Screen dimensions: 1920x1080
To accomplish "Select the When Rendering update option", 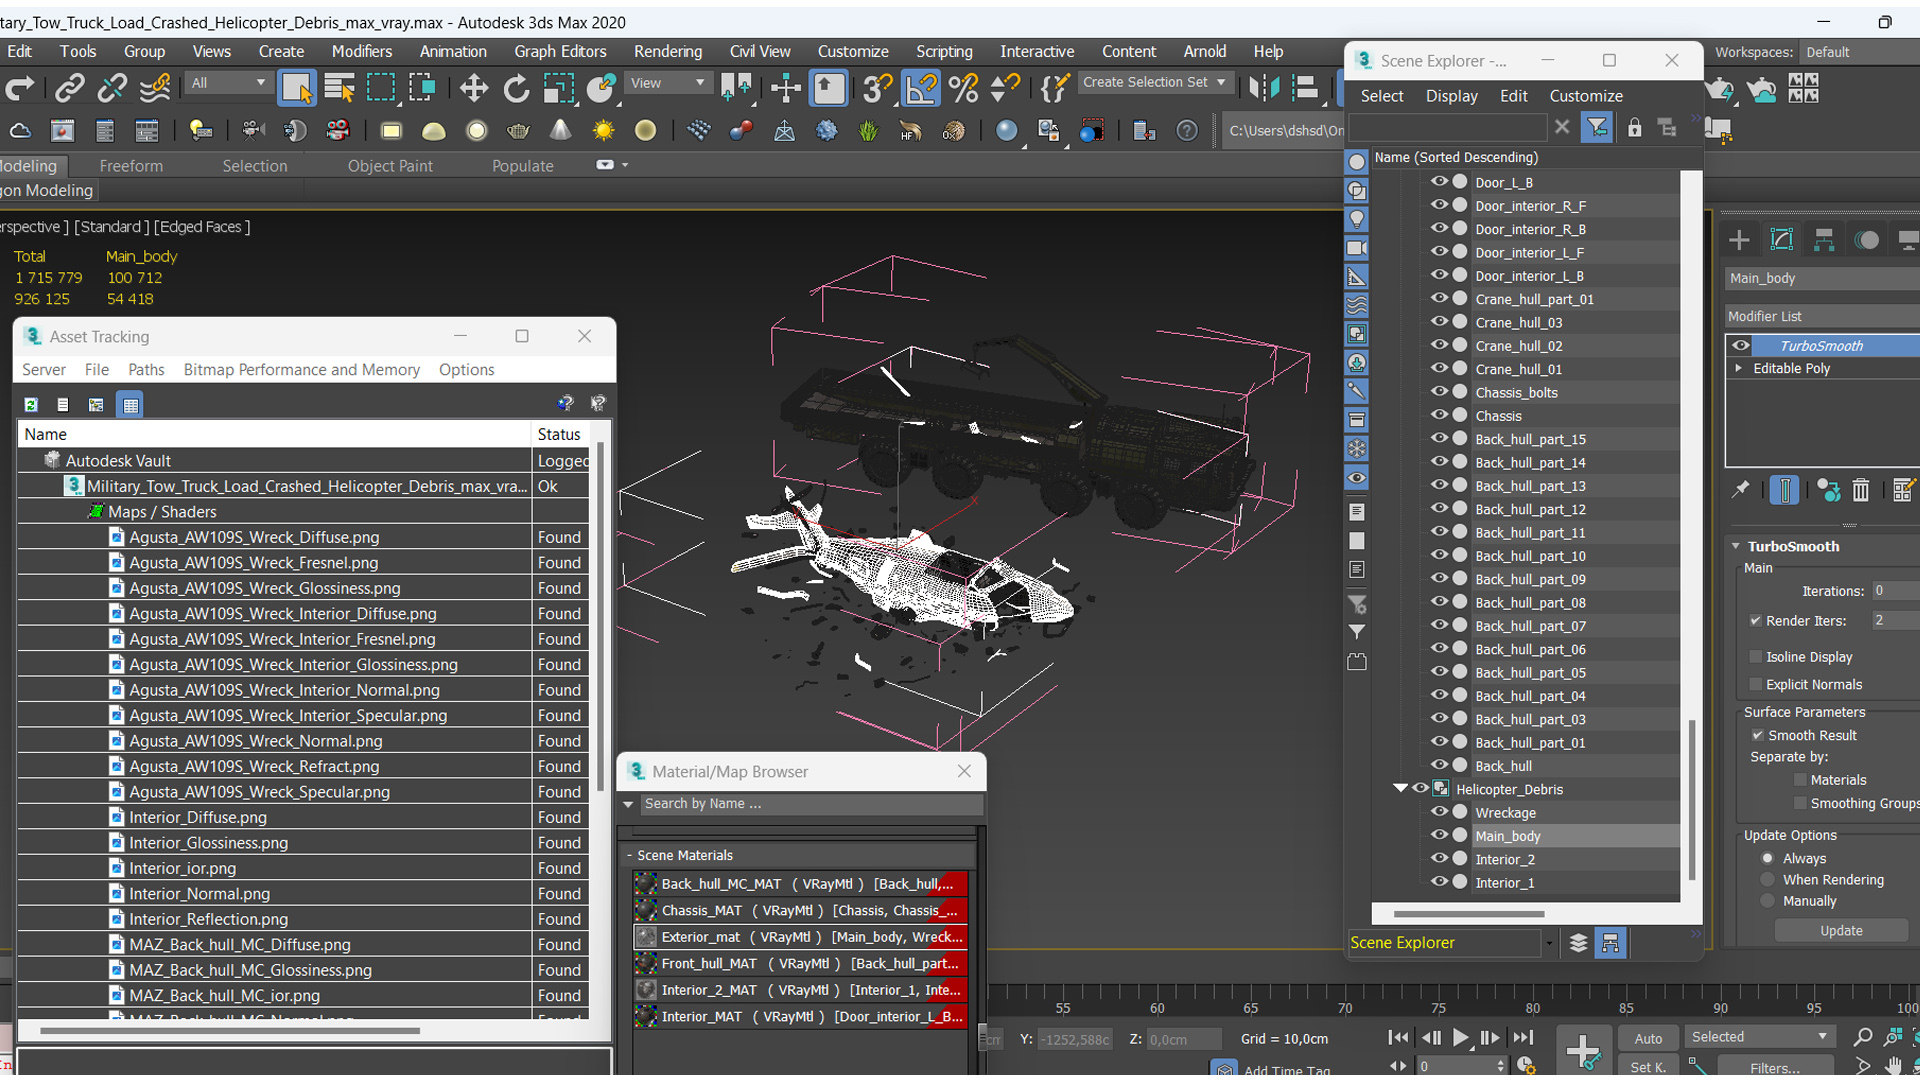I will [x=1768, y=880].
